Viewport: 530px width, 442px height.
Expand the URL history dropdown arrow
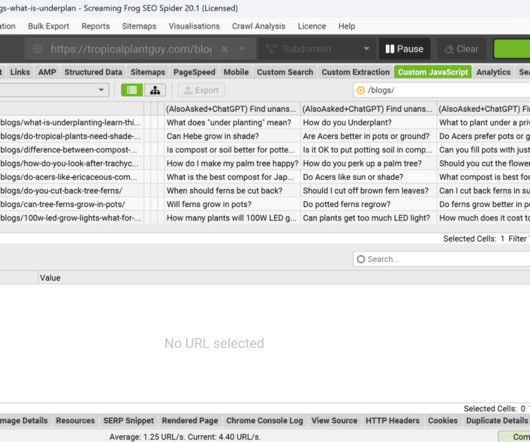click(x=242, y=49)
